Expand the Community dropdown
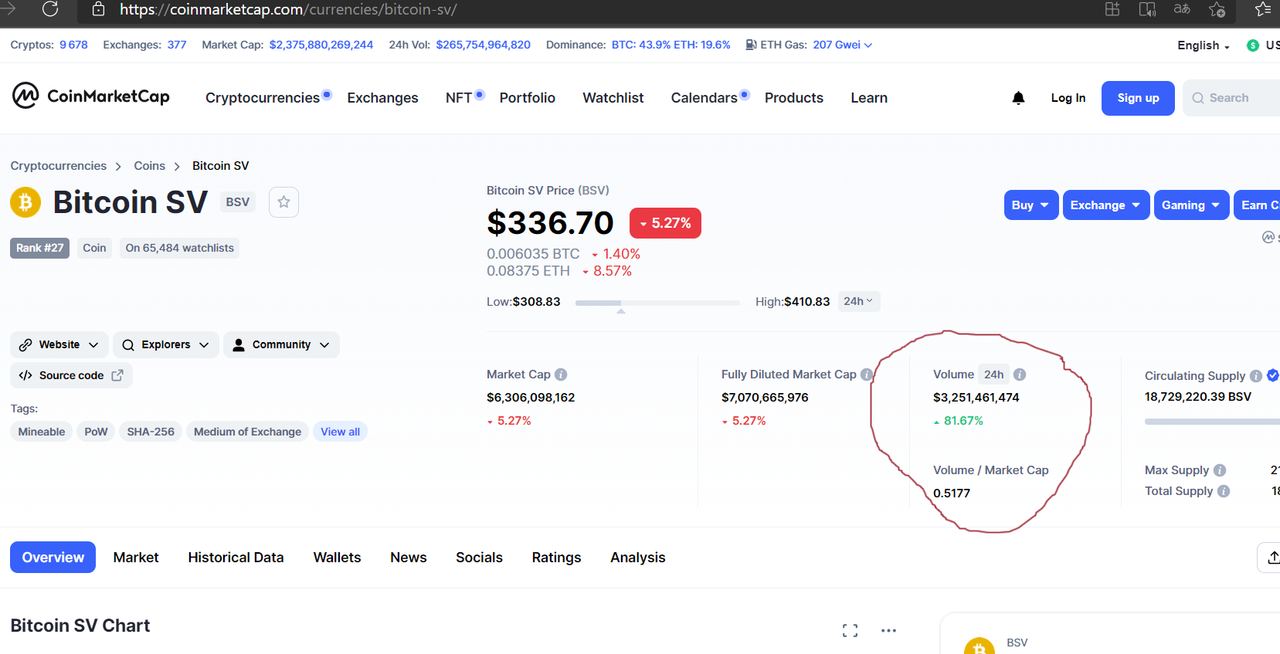Viewport: 1280px width, 654px height. (x=281, y=345)
